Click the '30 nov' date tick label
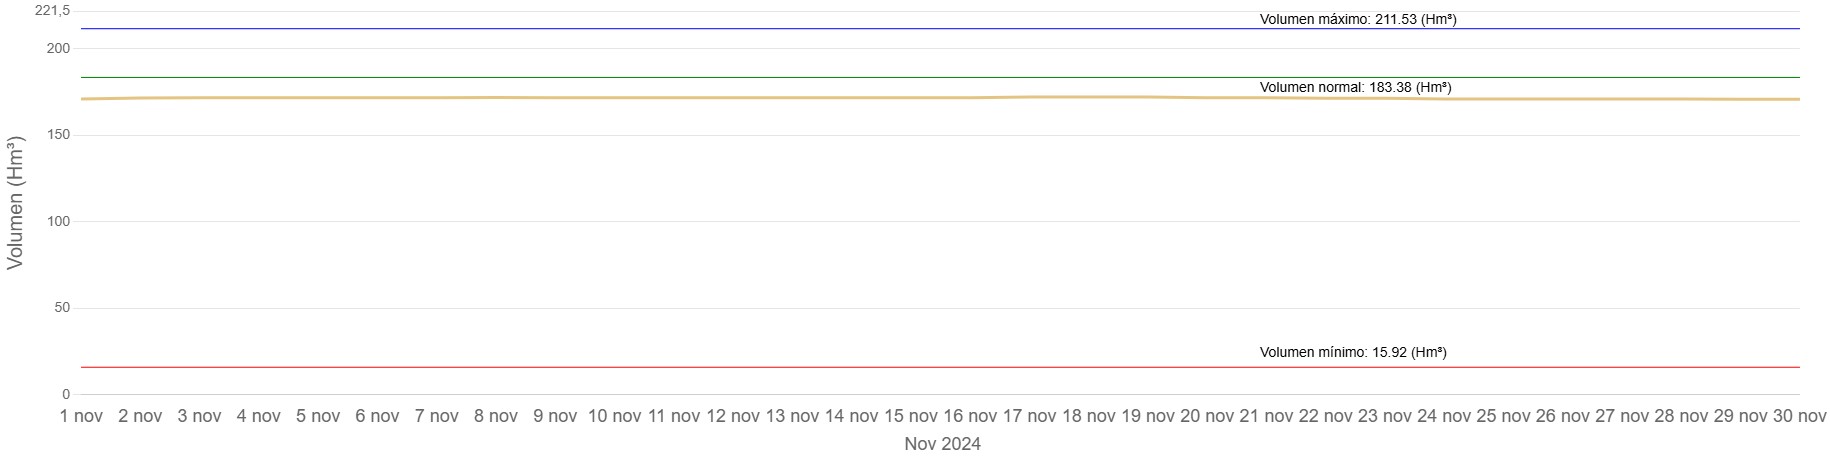1830x460 pixels. pyautogui.click(x=1796, y=416)
